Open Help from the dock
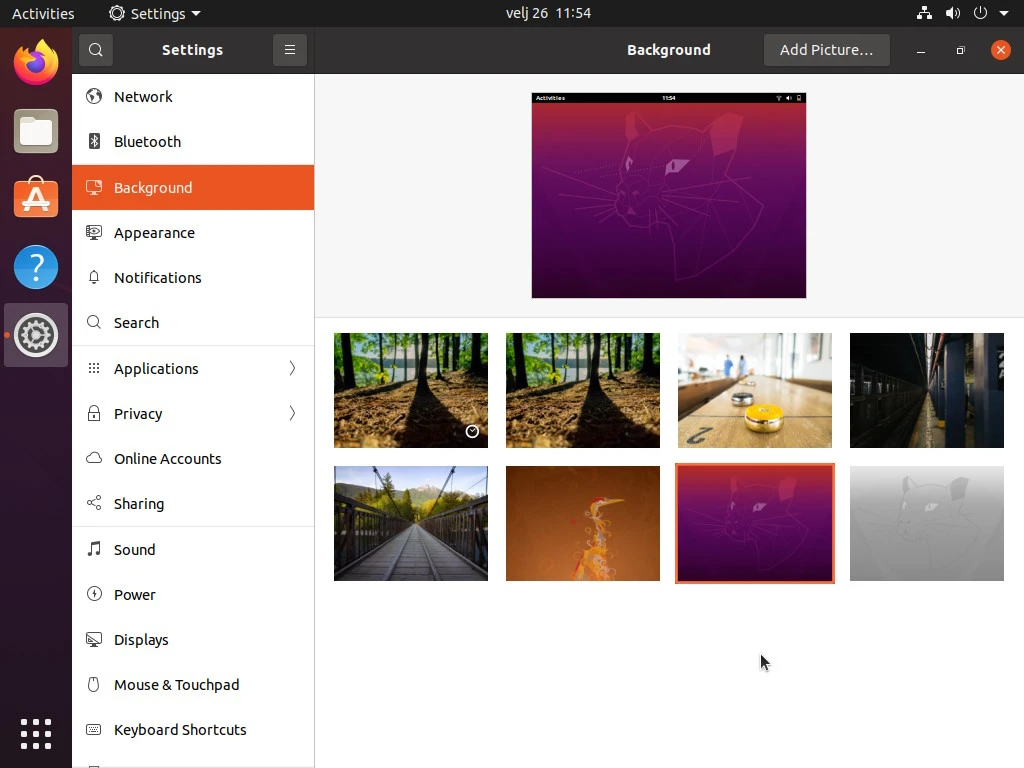1024x768 pixels. 36,267
